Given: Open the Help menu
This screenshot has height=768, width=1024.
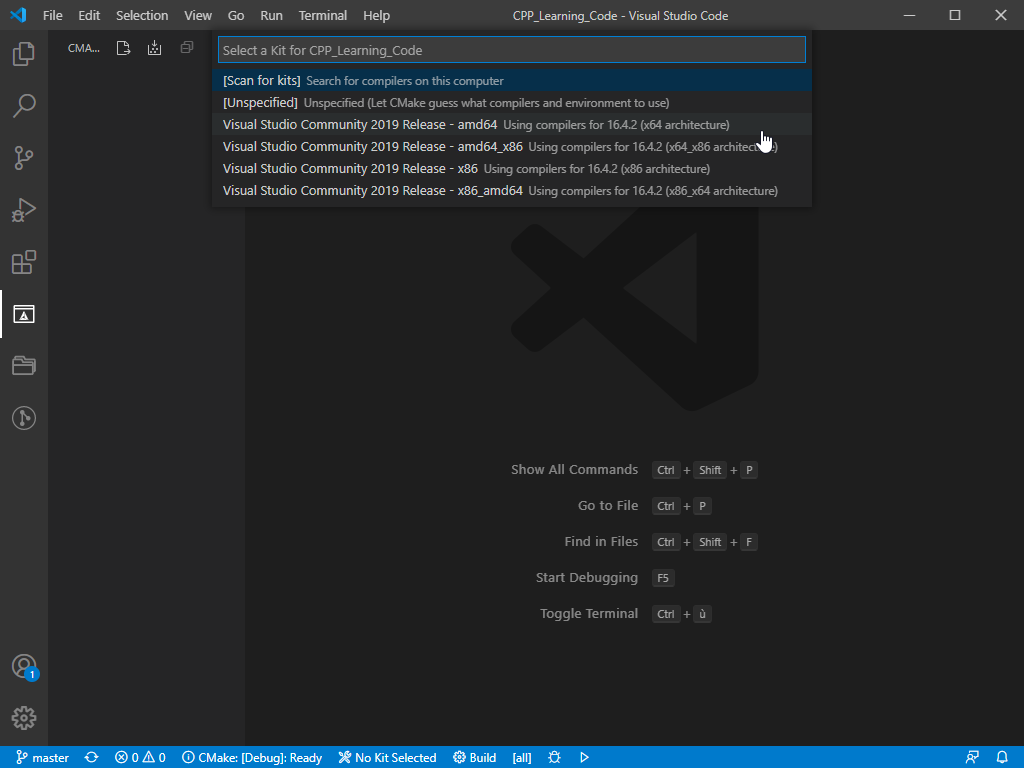Looking at the screenshot, I should click(x=376, y=16).
